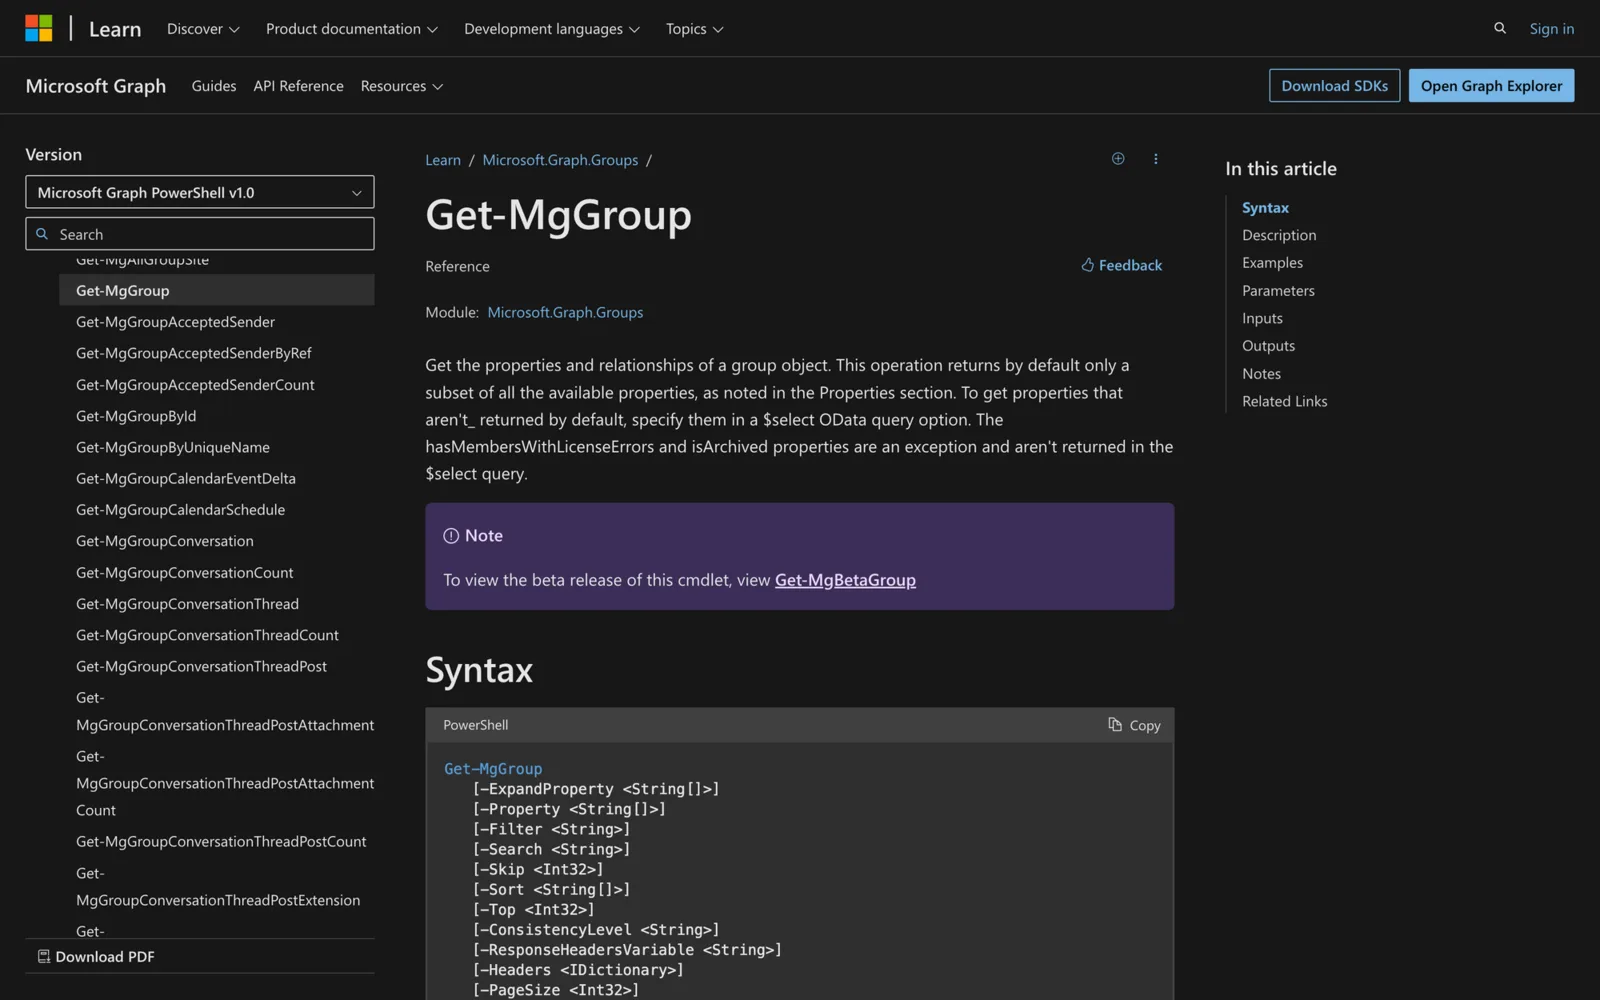
Task: Jump to Outputs section
Action: pyautogui.click(x=1268, y=346)
